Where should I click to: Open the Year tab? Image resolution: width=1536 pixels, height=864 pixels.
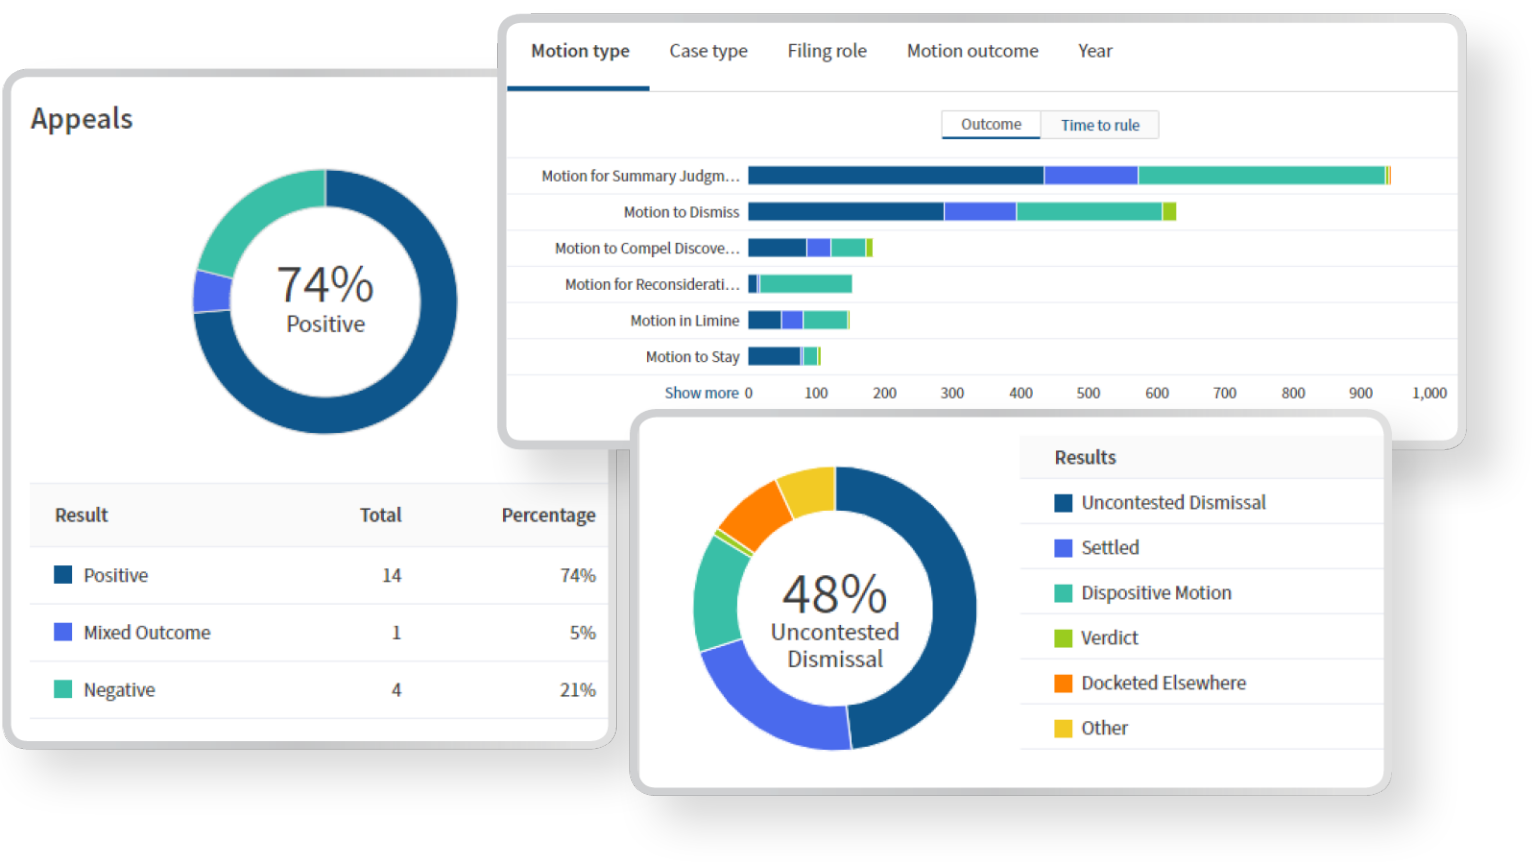click(1095, 51)
